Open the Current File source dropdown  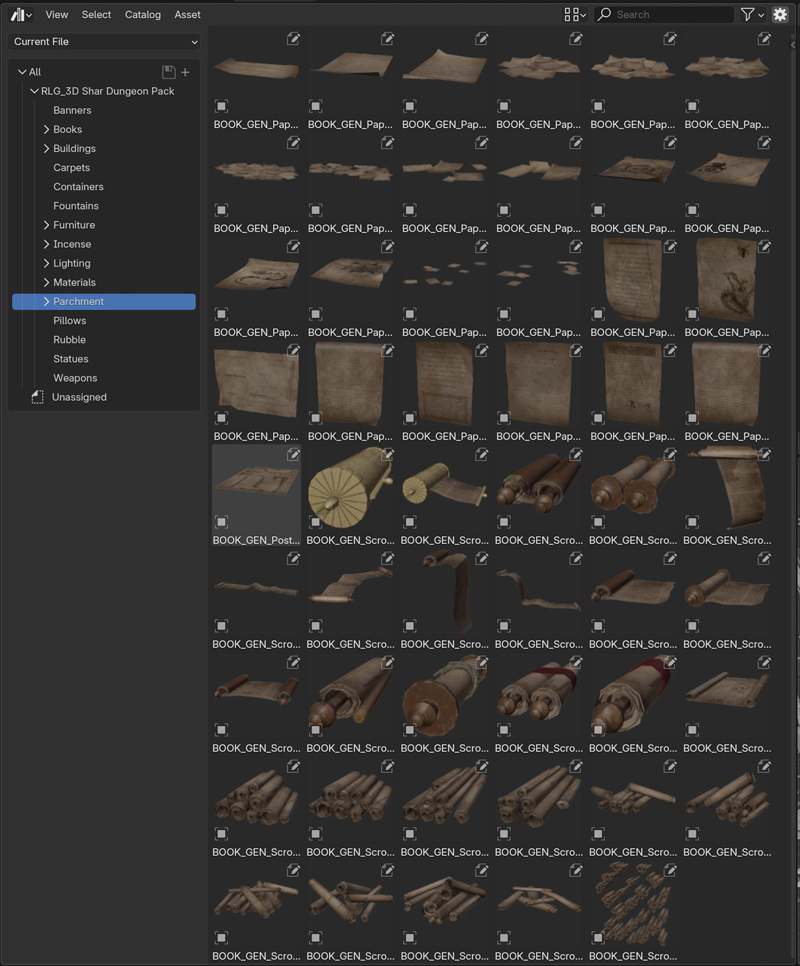coord(104,43)
